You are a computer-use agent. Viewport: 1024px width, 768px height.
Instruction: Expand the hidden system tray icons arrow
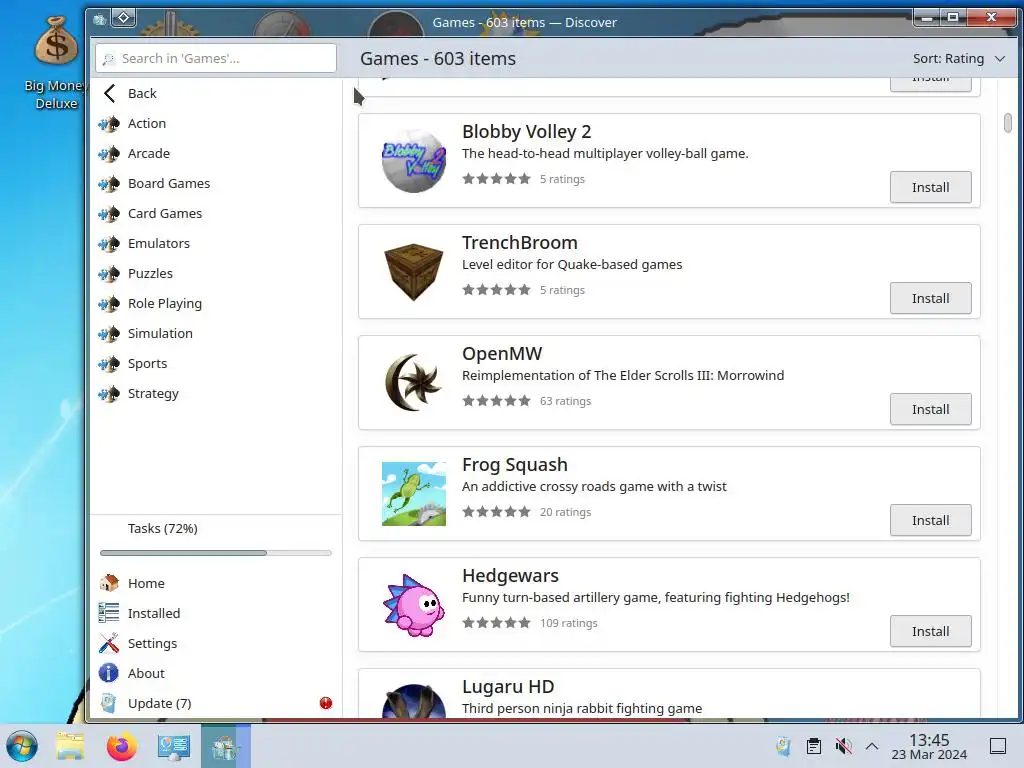[x=872, y=746]
